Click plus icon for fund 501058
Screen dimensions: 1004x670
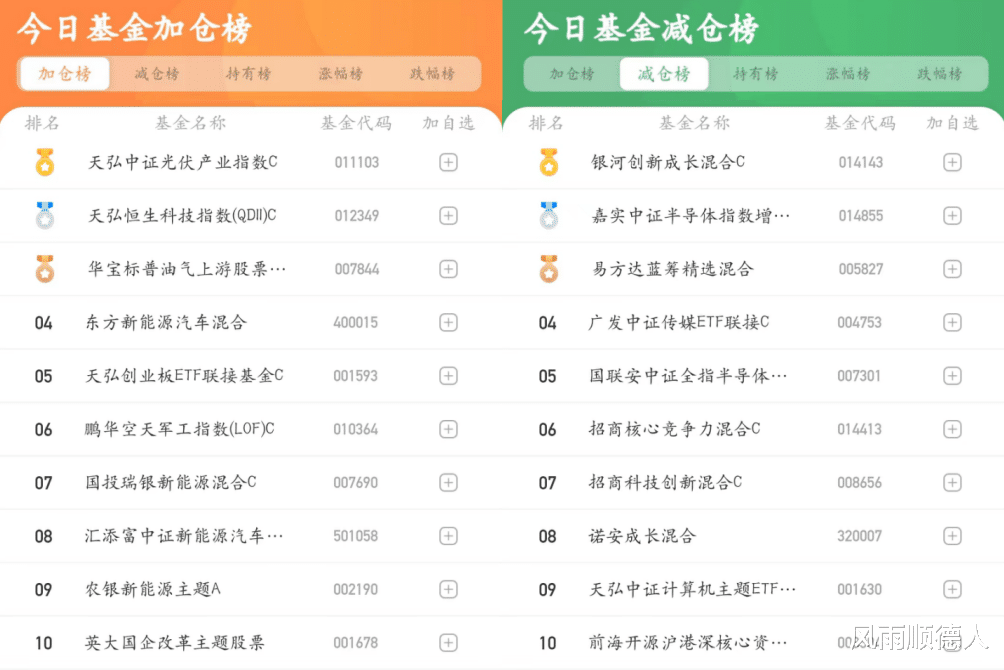point(448,536)
